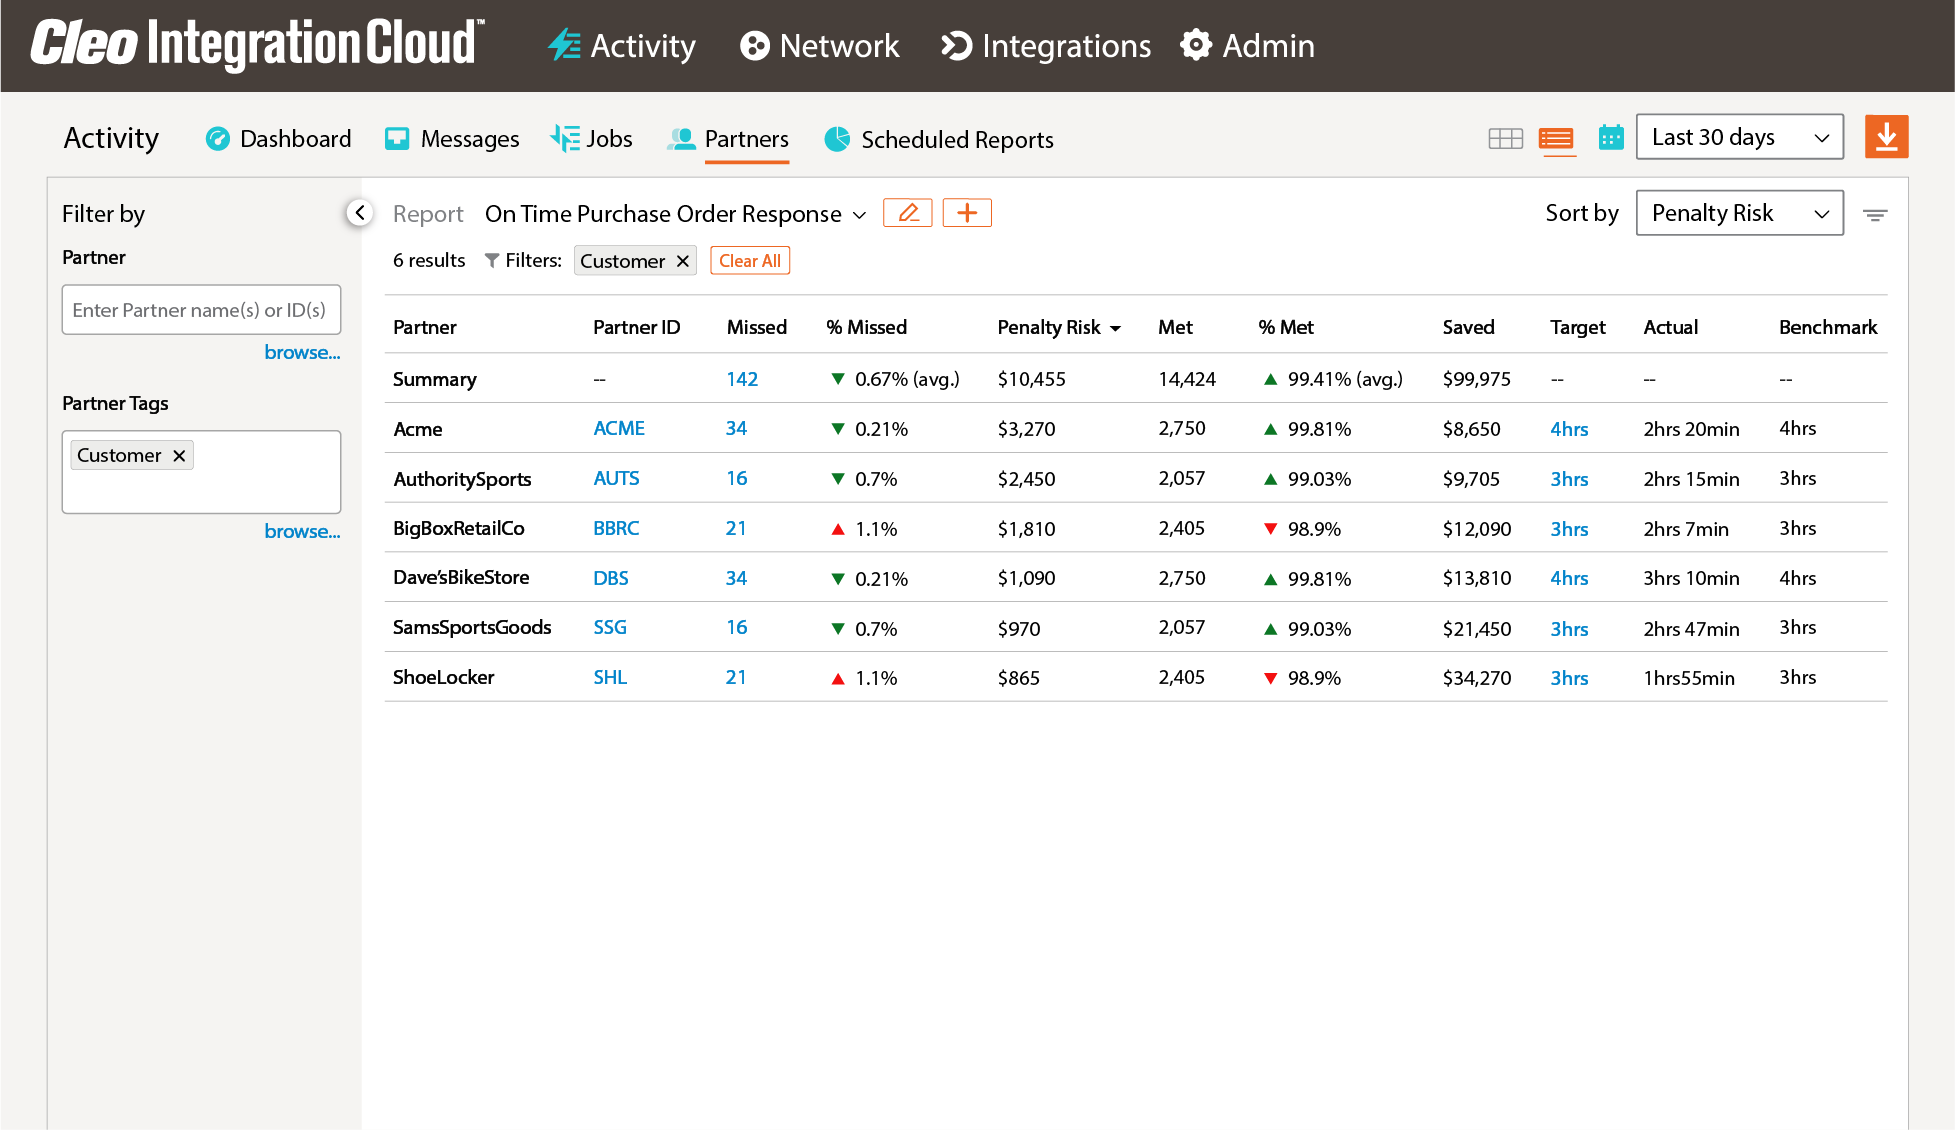Add new report with plus icon
The image size is (1955, 1130).
[x=966, y=213]
